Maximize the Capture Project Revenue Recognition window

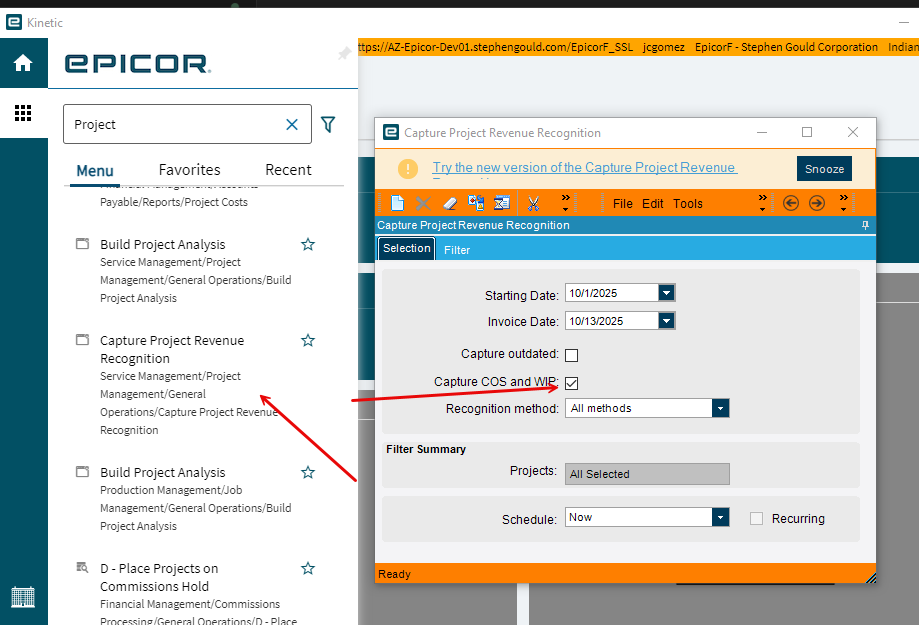807,133
